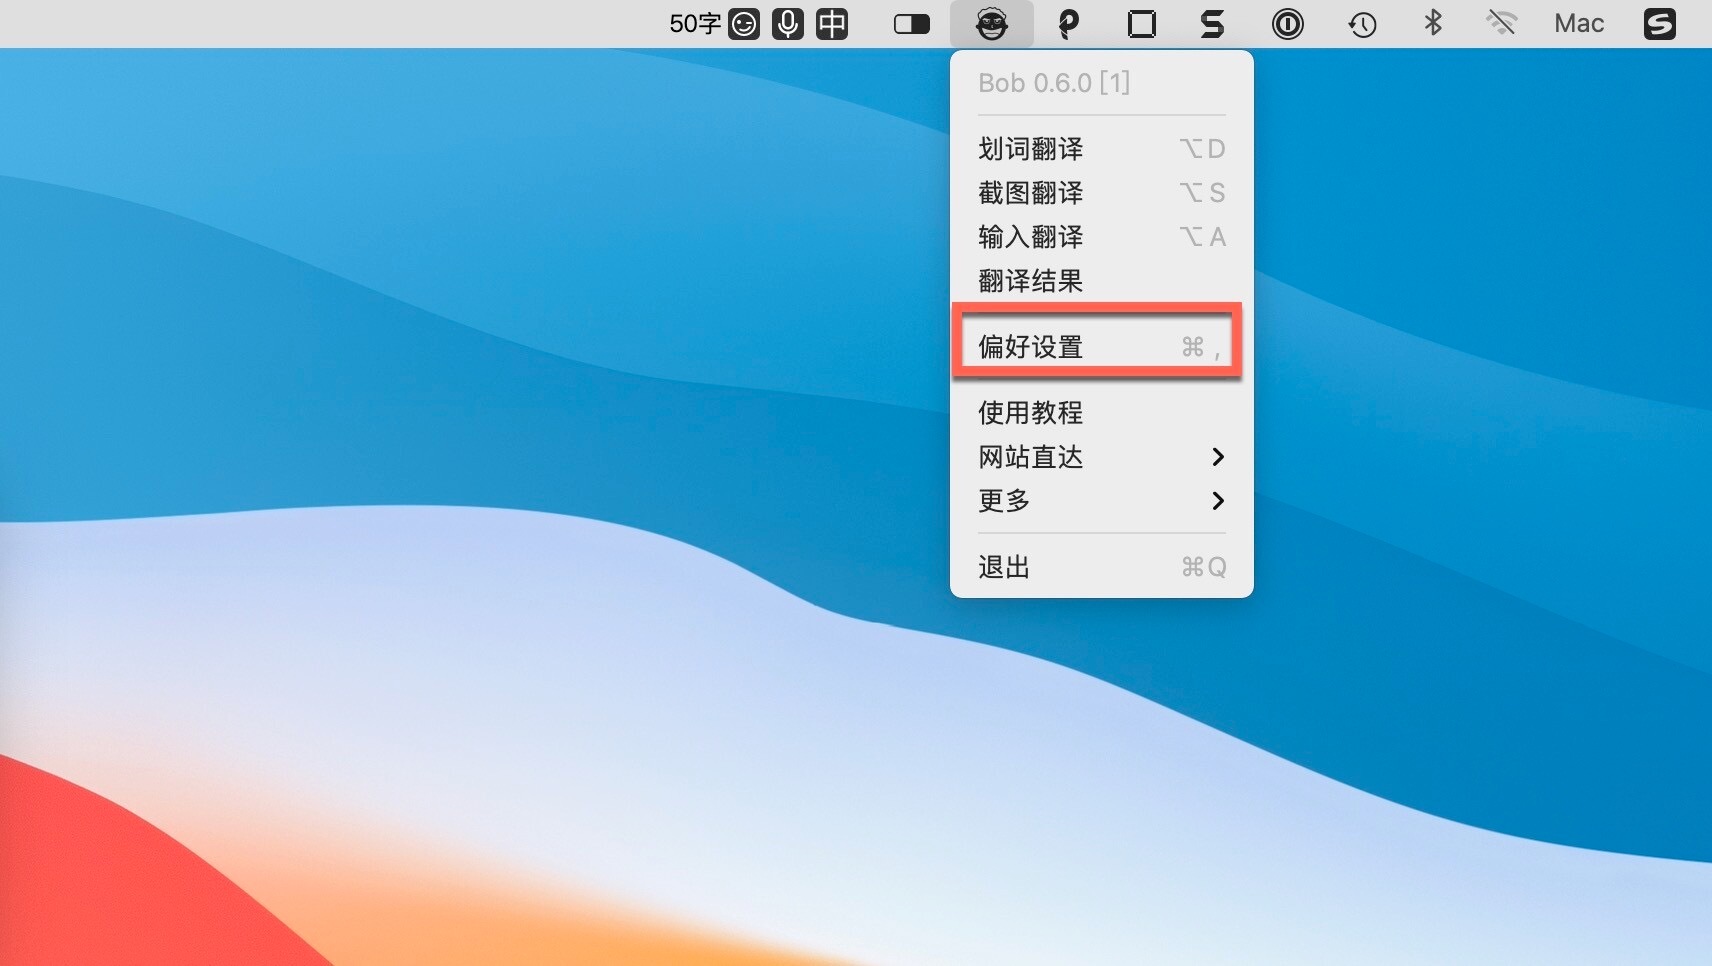
Task: Open the 使用教程 tutorial
Action: coord(1100,413)
